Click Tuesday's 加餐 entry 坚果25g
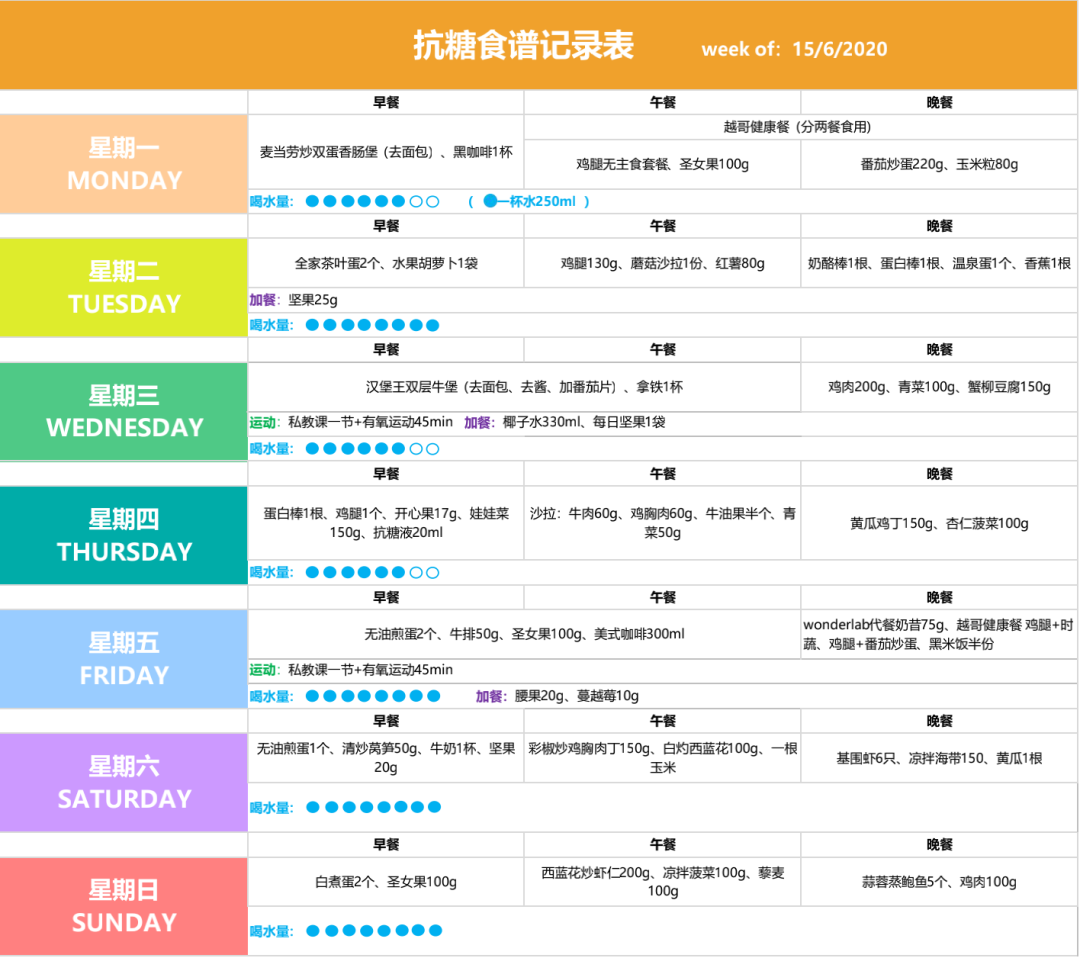This screenshot has height=958, width=1080. pyautogui.click(x=310, y=299)
